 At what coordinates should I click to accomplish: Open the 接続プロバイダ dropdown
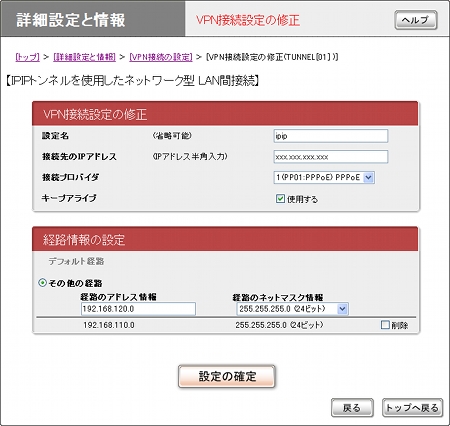(x=324, y=177)
